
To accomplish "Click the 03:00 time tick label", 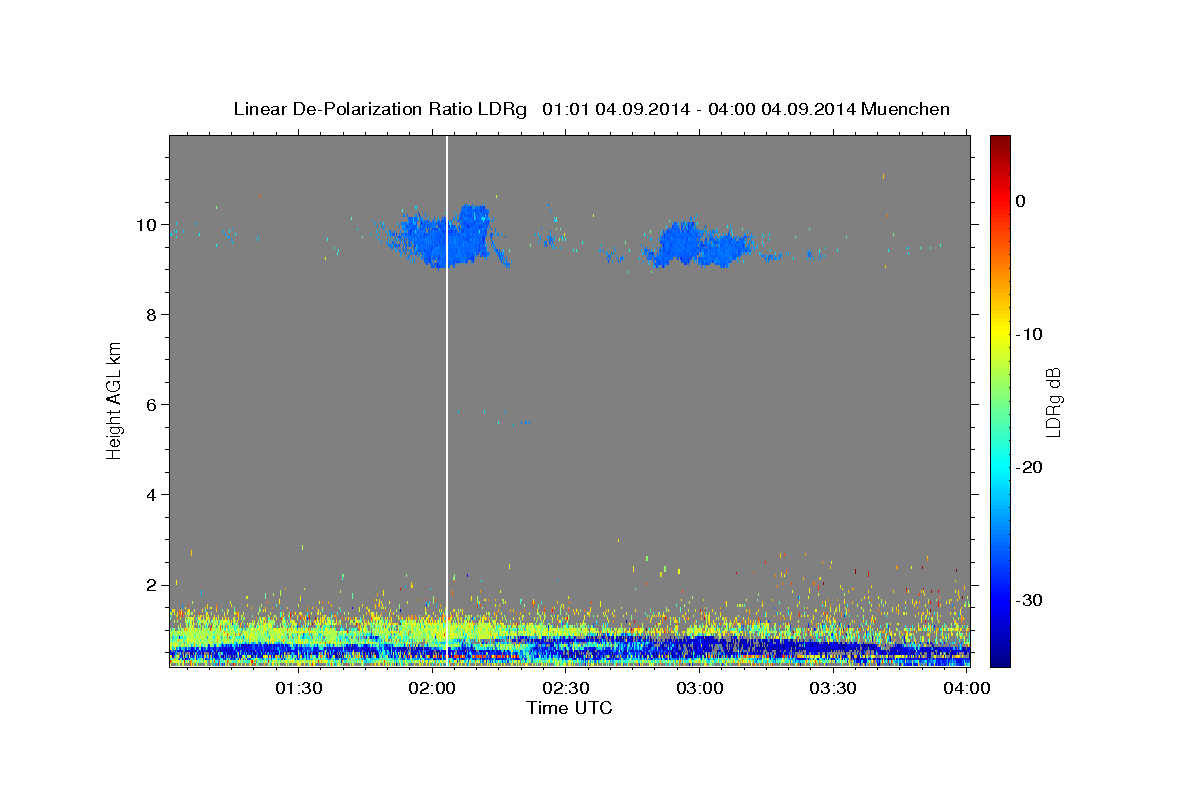I will coord(700,688).
